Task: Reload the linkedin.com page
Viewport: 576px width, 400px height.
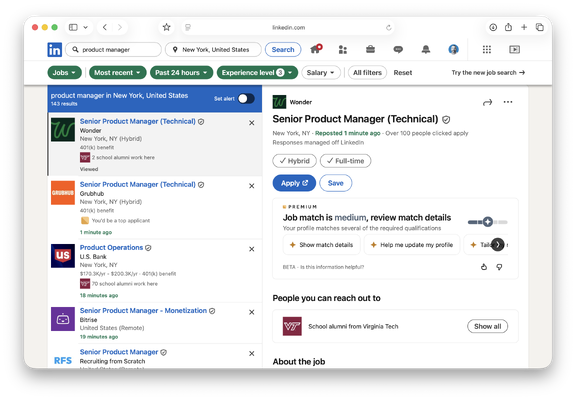Action: pos(389,28)
